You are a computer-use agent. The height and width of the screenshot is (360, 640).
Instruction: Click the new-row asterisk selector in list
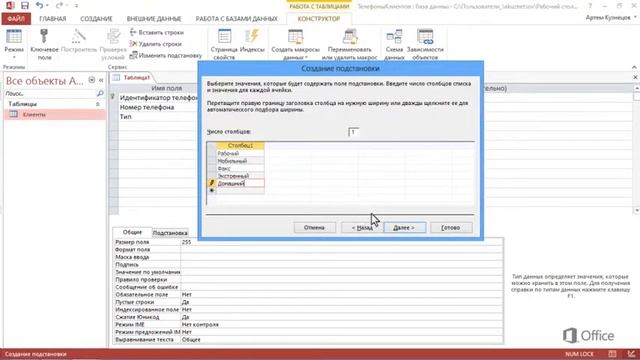pos(211,191)
